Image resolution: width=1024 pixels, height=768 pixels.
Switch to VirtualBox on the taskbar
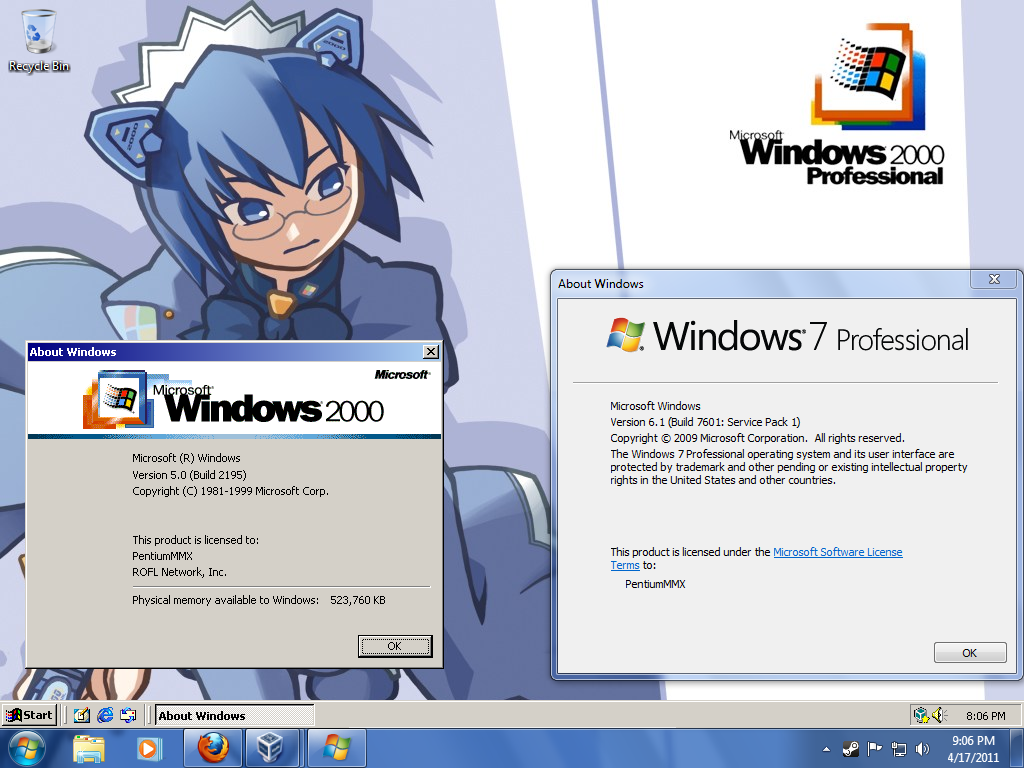(271, 748)
